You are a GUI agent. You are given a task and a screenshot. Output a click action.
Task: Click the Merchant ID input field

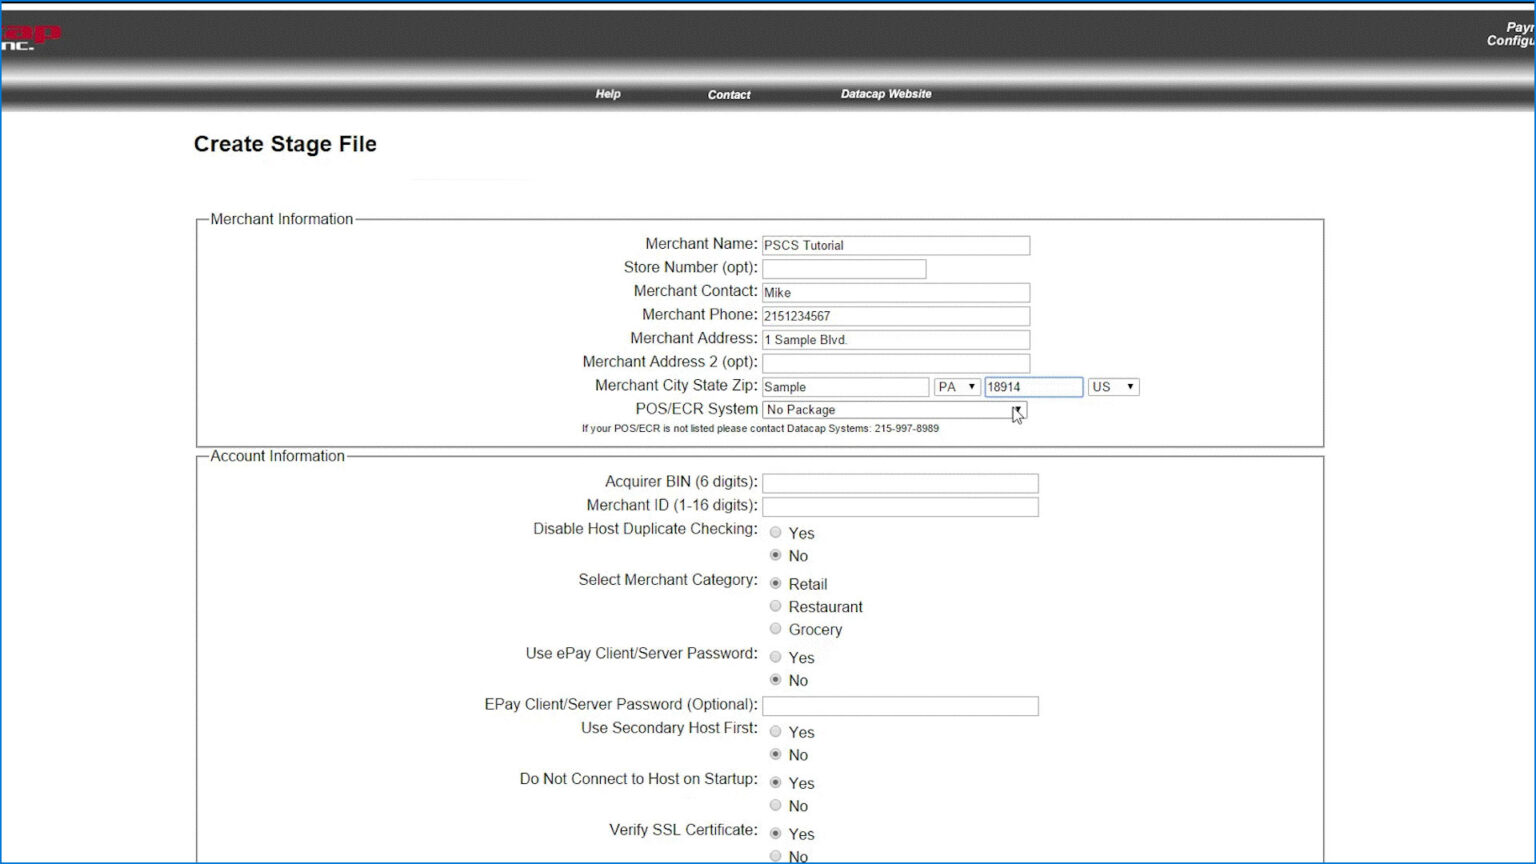point(899,507)
